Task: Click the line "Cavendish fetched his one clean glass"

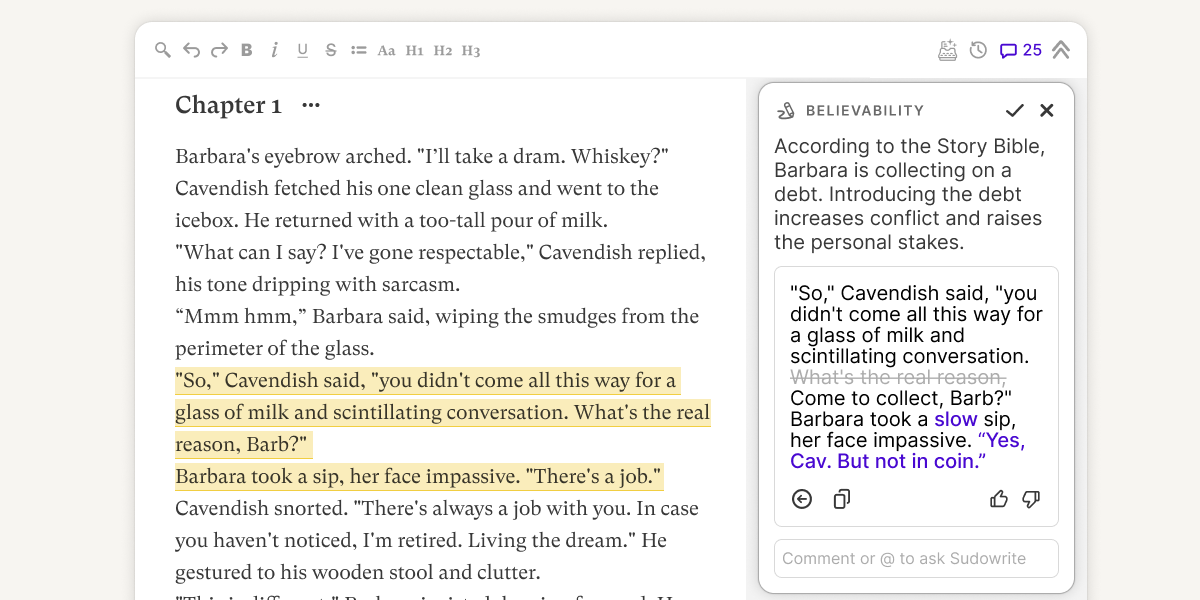Action: tap(417, 189)
